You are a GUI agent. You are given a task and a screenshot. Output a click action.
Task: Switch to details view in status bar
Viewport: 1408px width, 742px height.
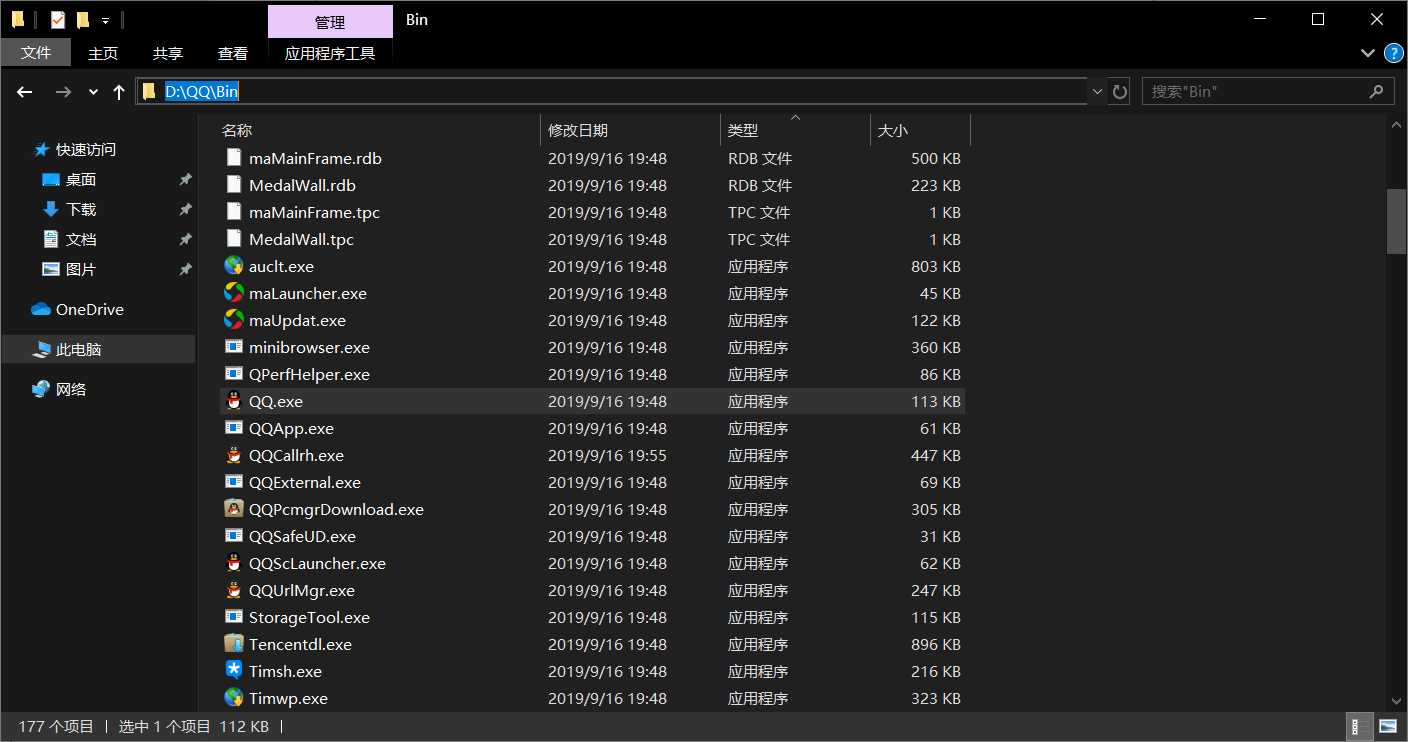[x=1361, y=726]
